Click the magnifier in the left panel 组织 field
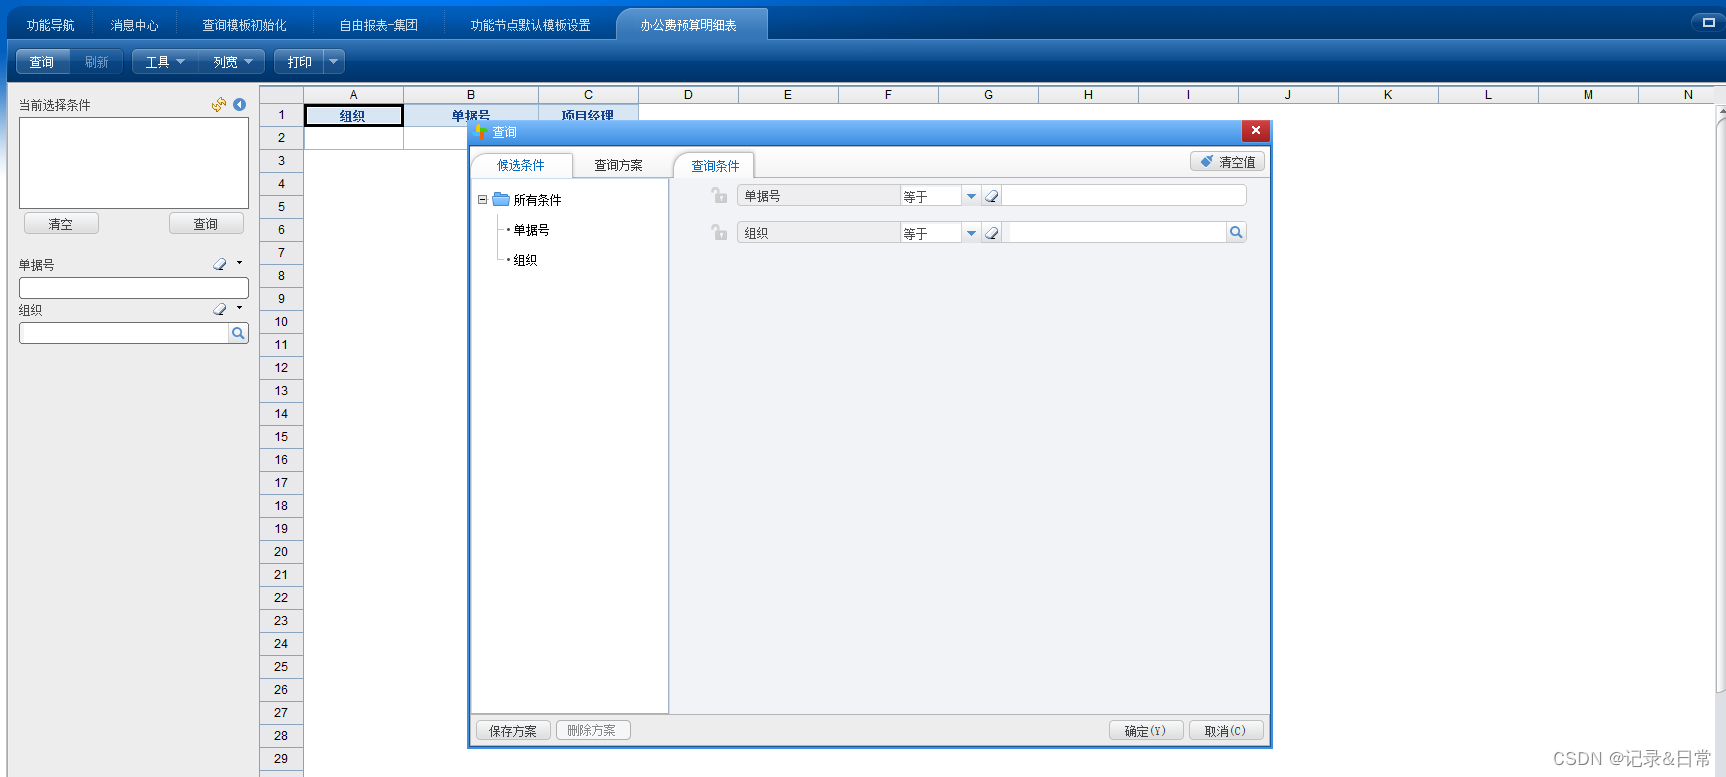Image resolution: width=1726 pixels, height=777 pixels. click(238, 333)
